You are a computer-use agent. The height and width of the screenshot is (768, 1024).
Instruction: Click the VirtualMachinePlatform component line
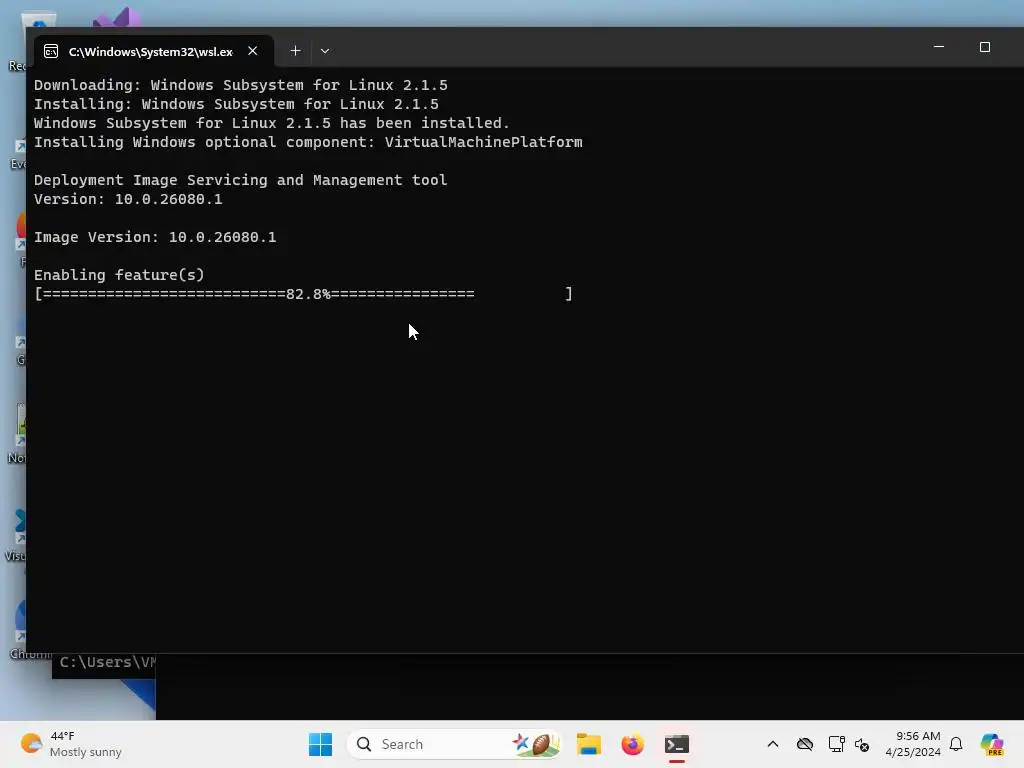click(308, 142)
